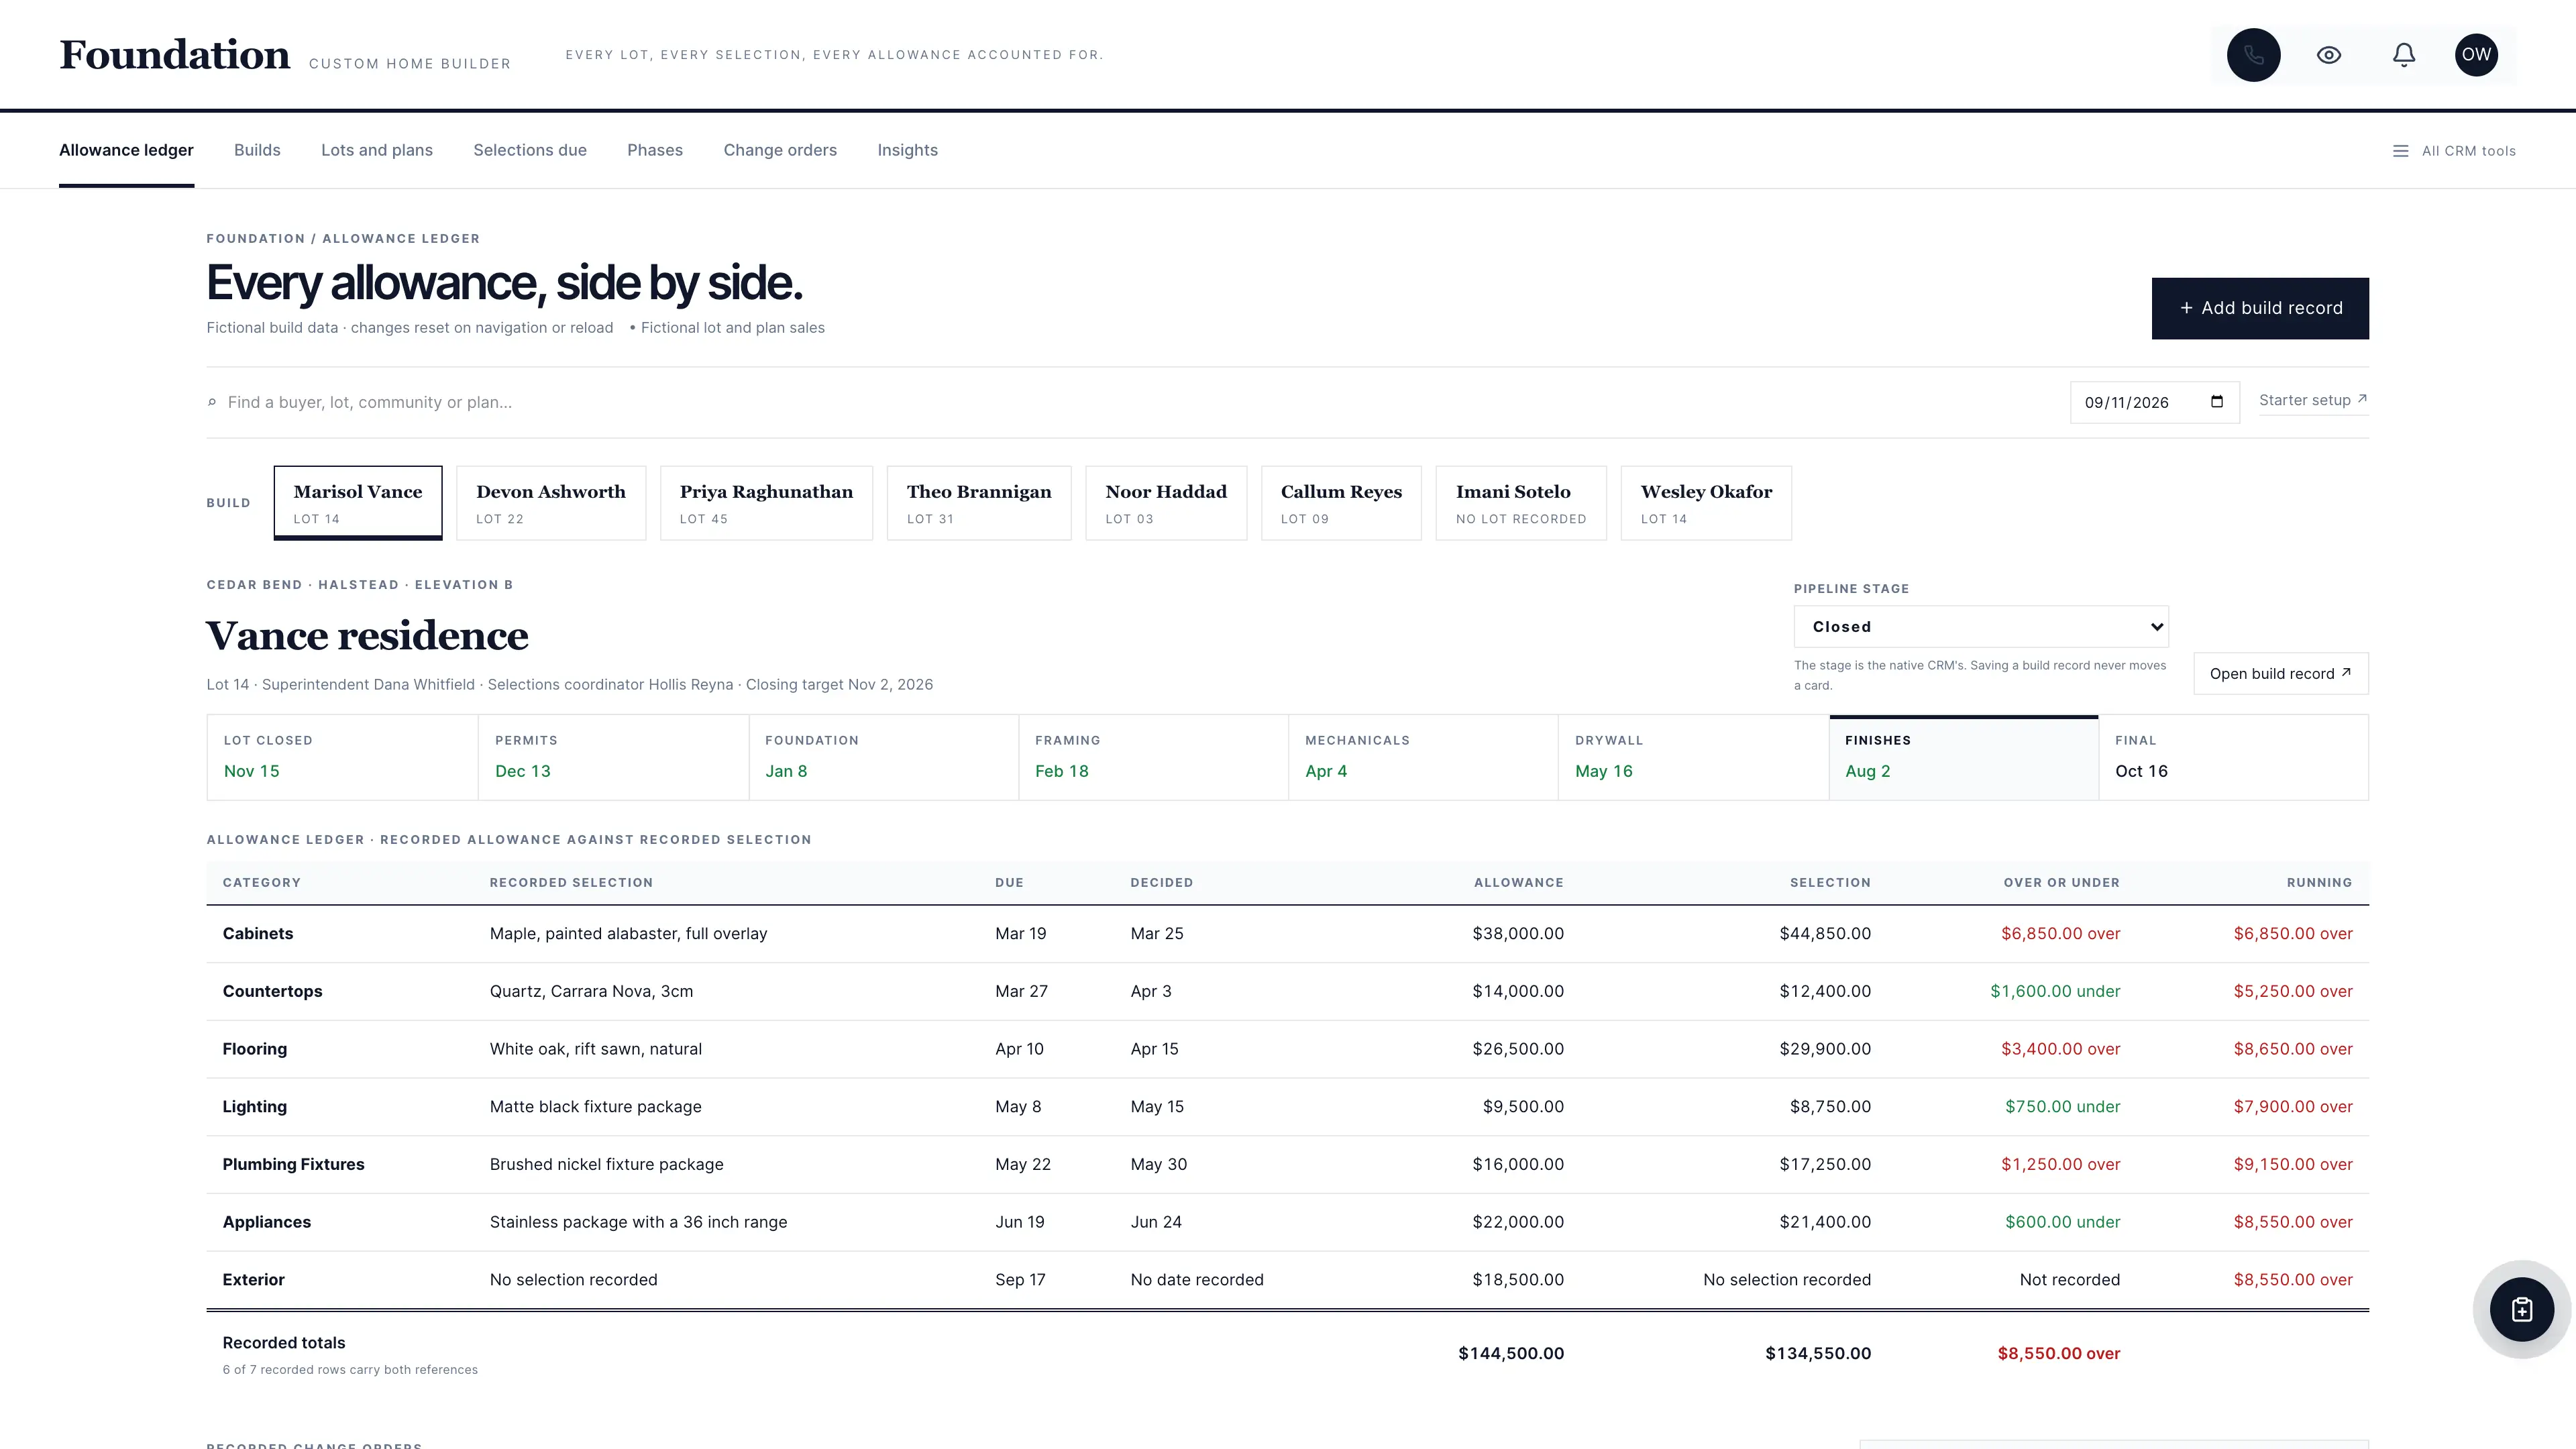
Task: Click the Exterior row category
Action: (253, 1280)
